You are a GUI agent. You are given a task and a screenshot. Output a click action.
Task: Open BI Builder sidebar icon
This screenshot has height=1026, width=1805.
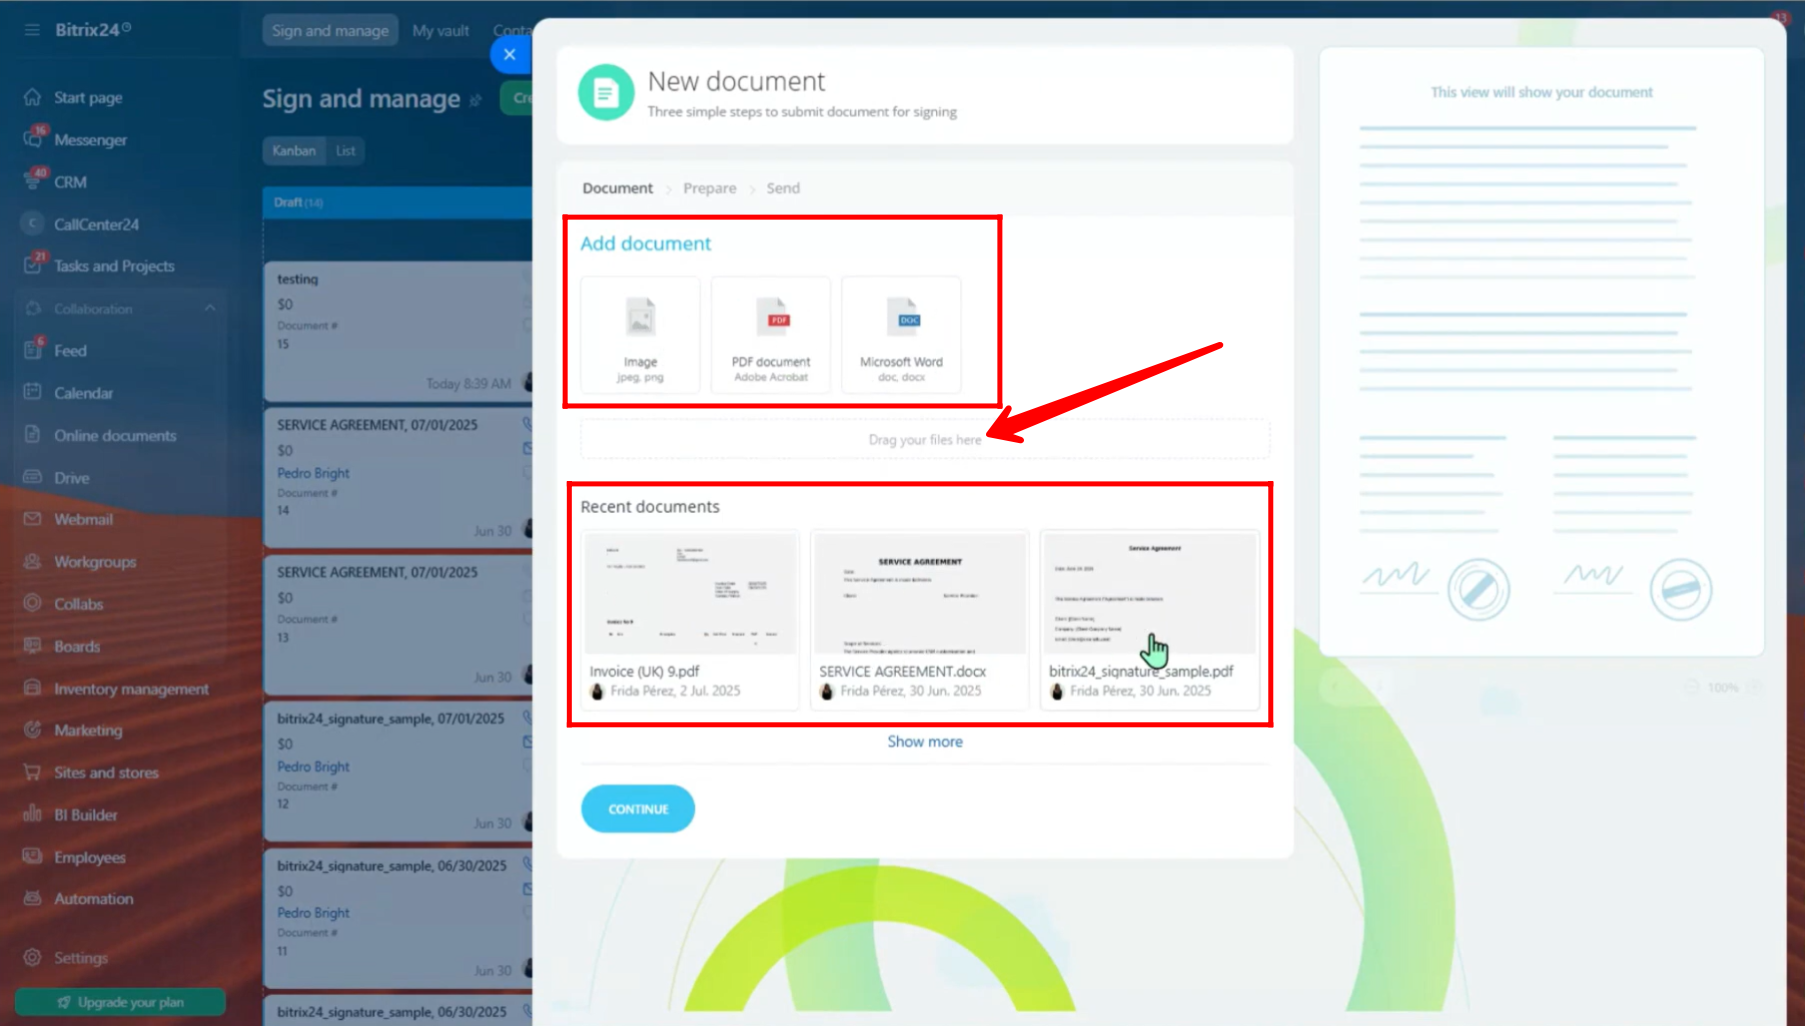tap(33, 814)
